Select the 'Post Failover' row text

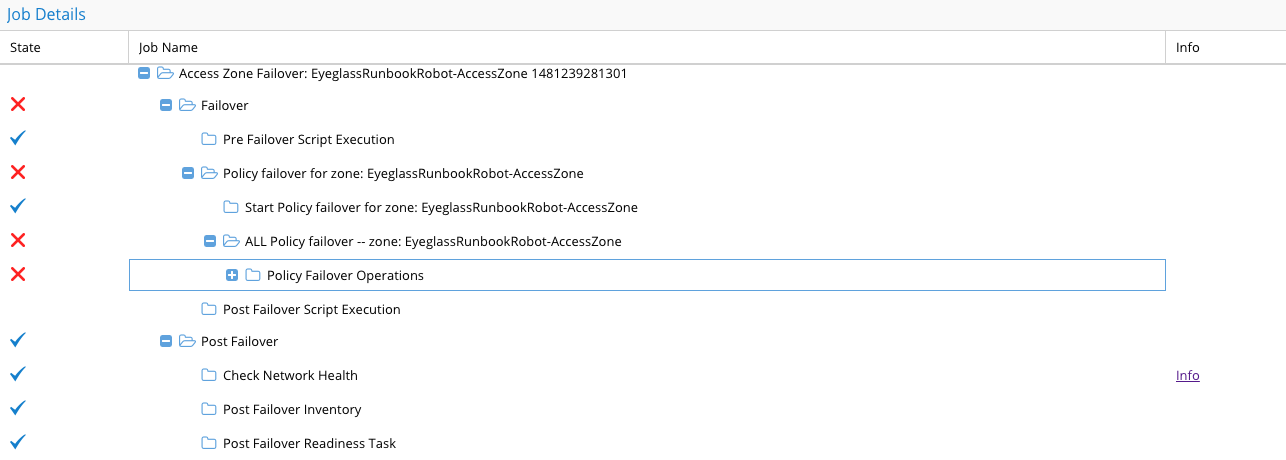[x=240, y=342]
